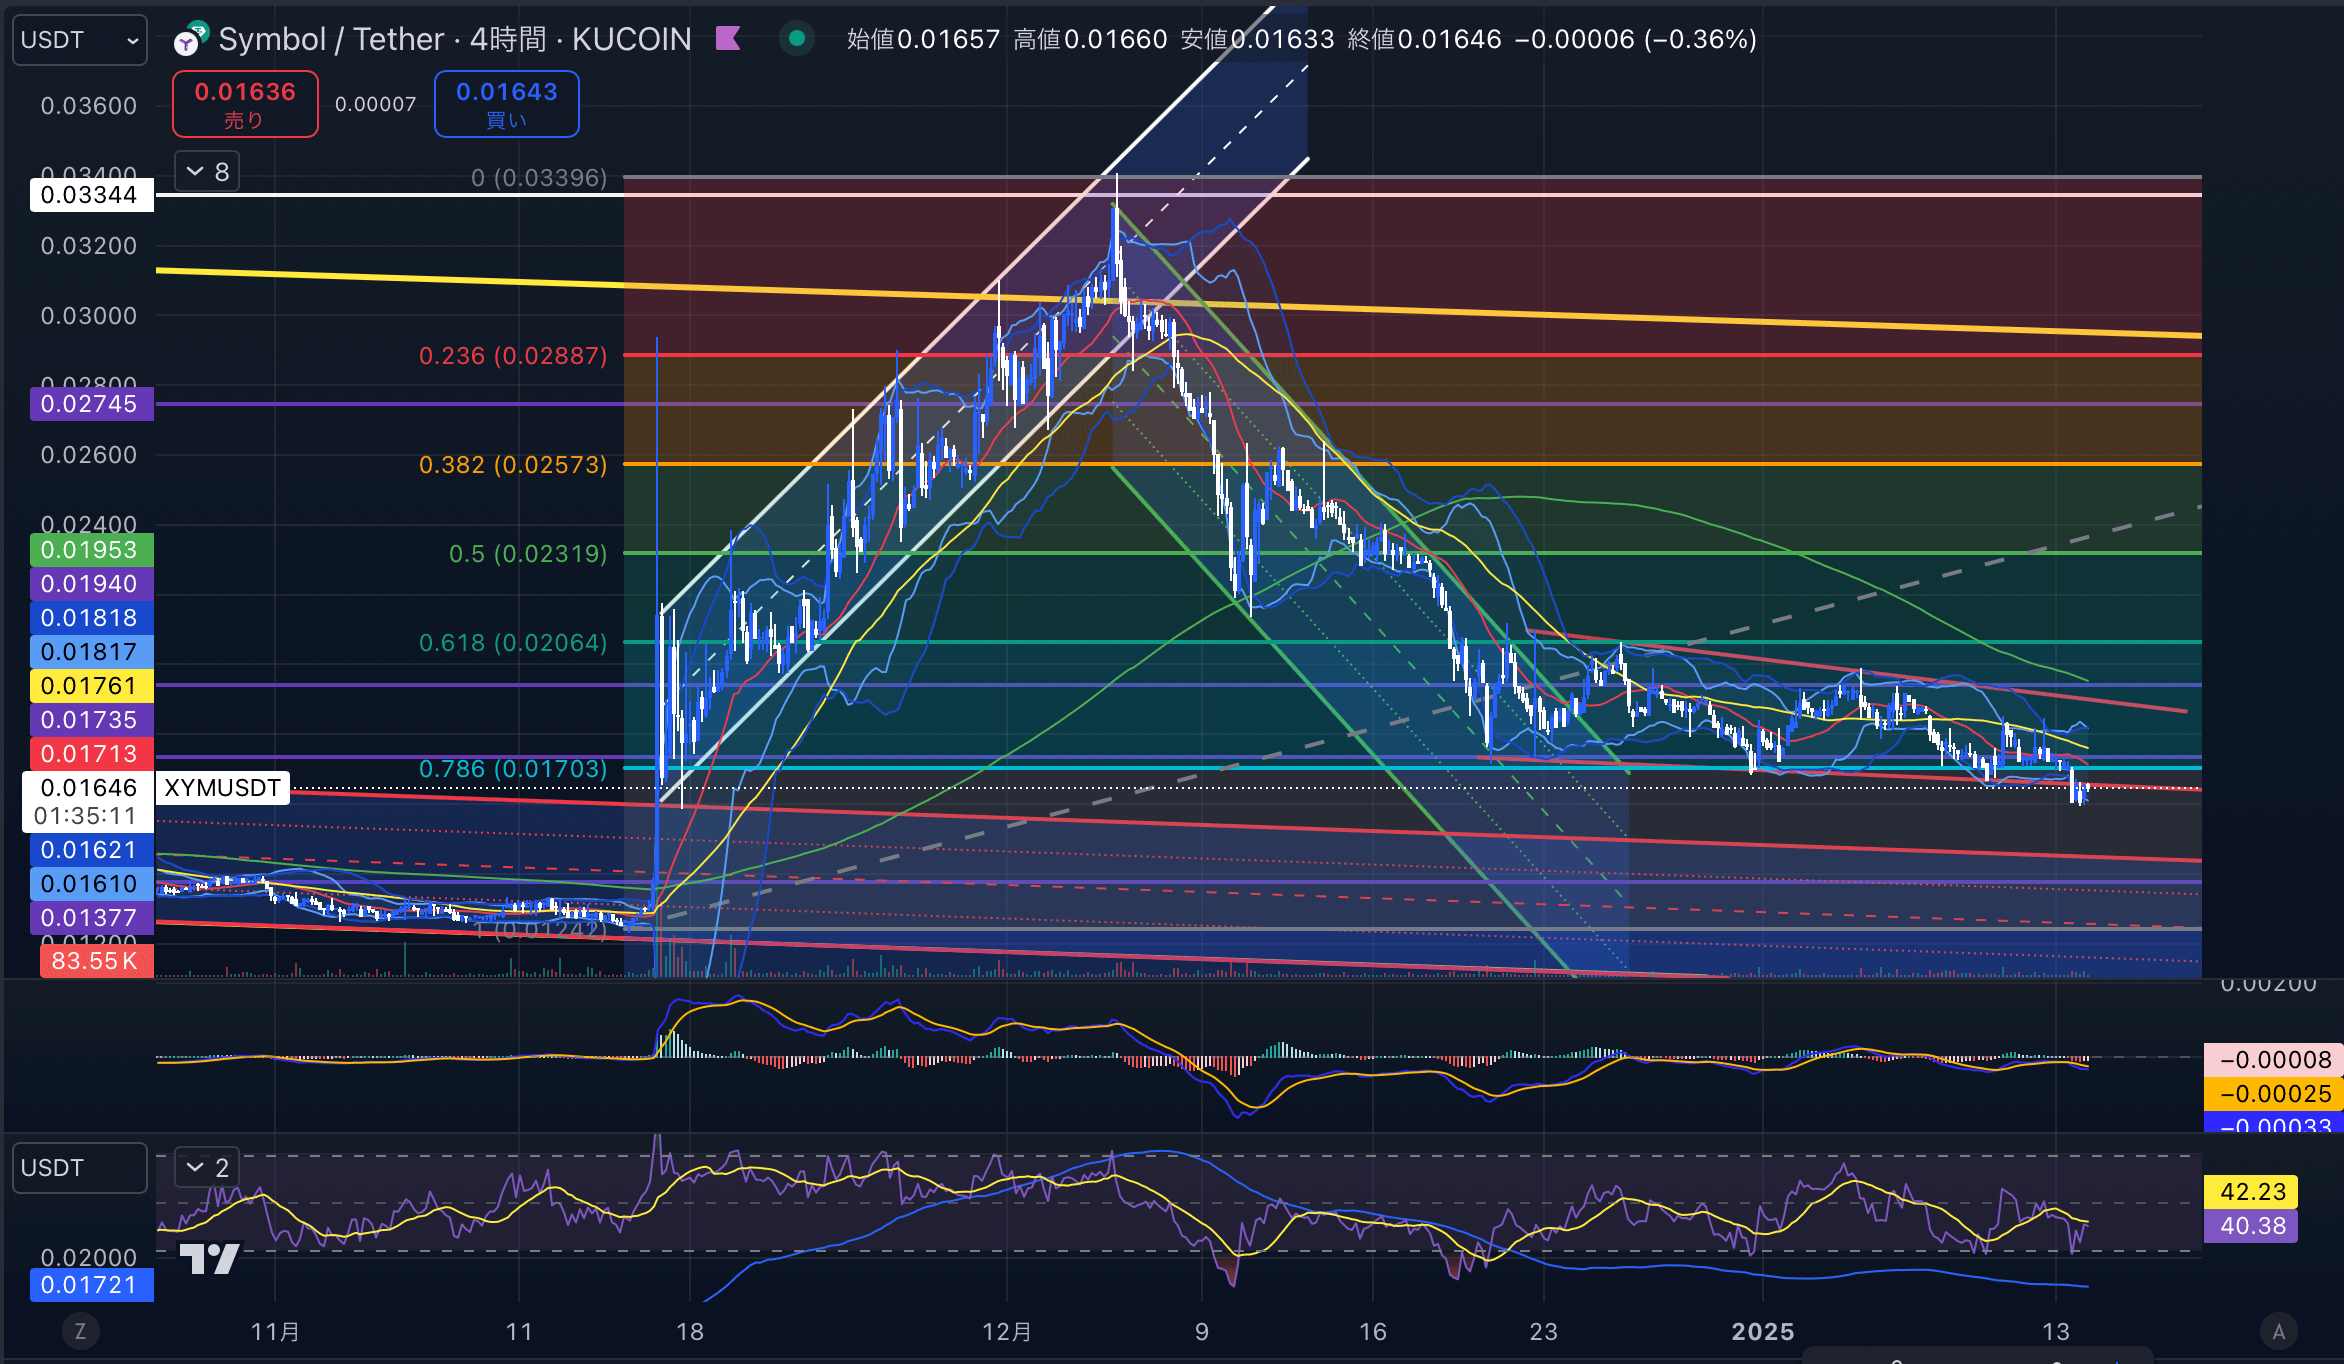The height and width of the screenshot is (1364, 2344).
Task: Click the purple 0.01377 price label
Action: (92, 918)
